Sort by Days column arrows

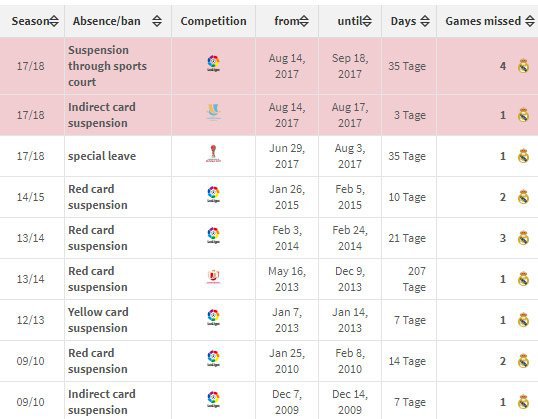click(x=425, y=21)
